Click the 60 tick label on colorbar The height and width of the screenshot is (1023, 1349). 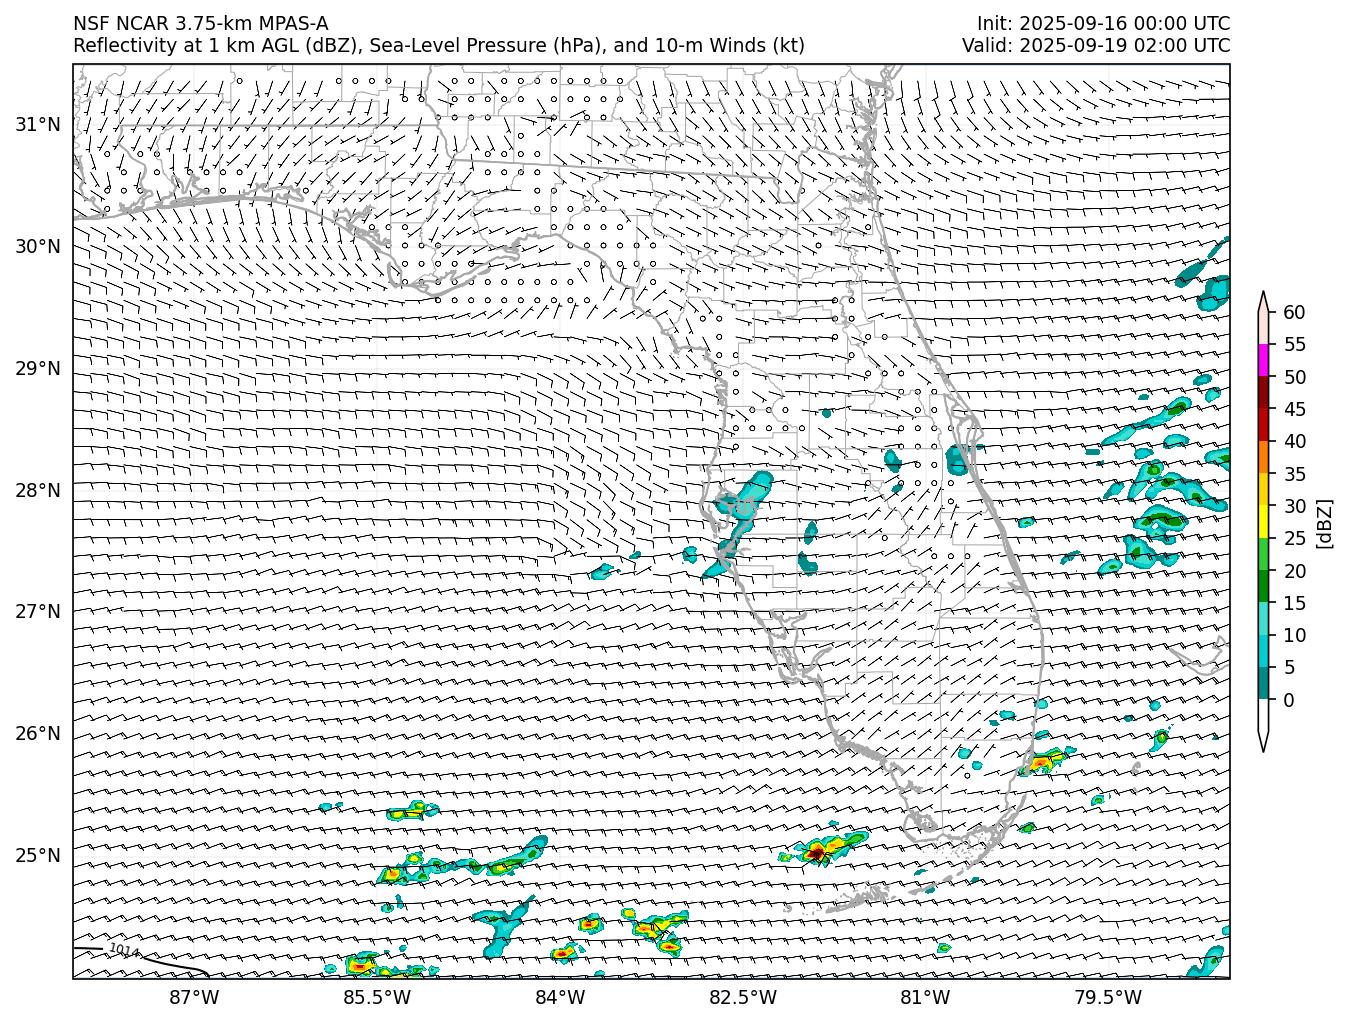click(1294, 313)
